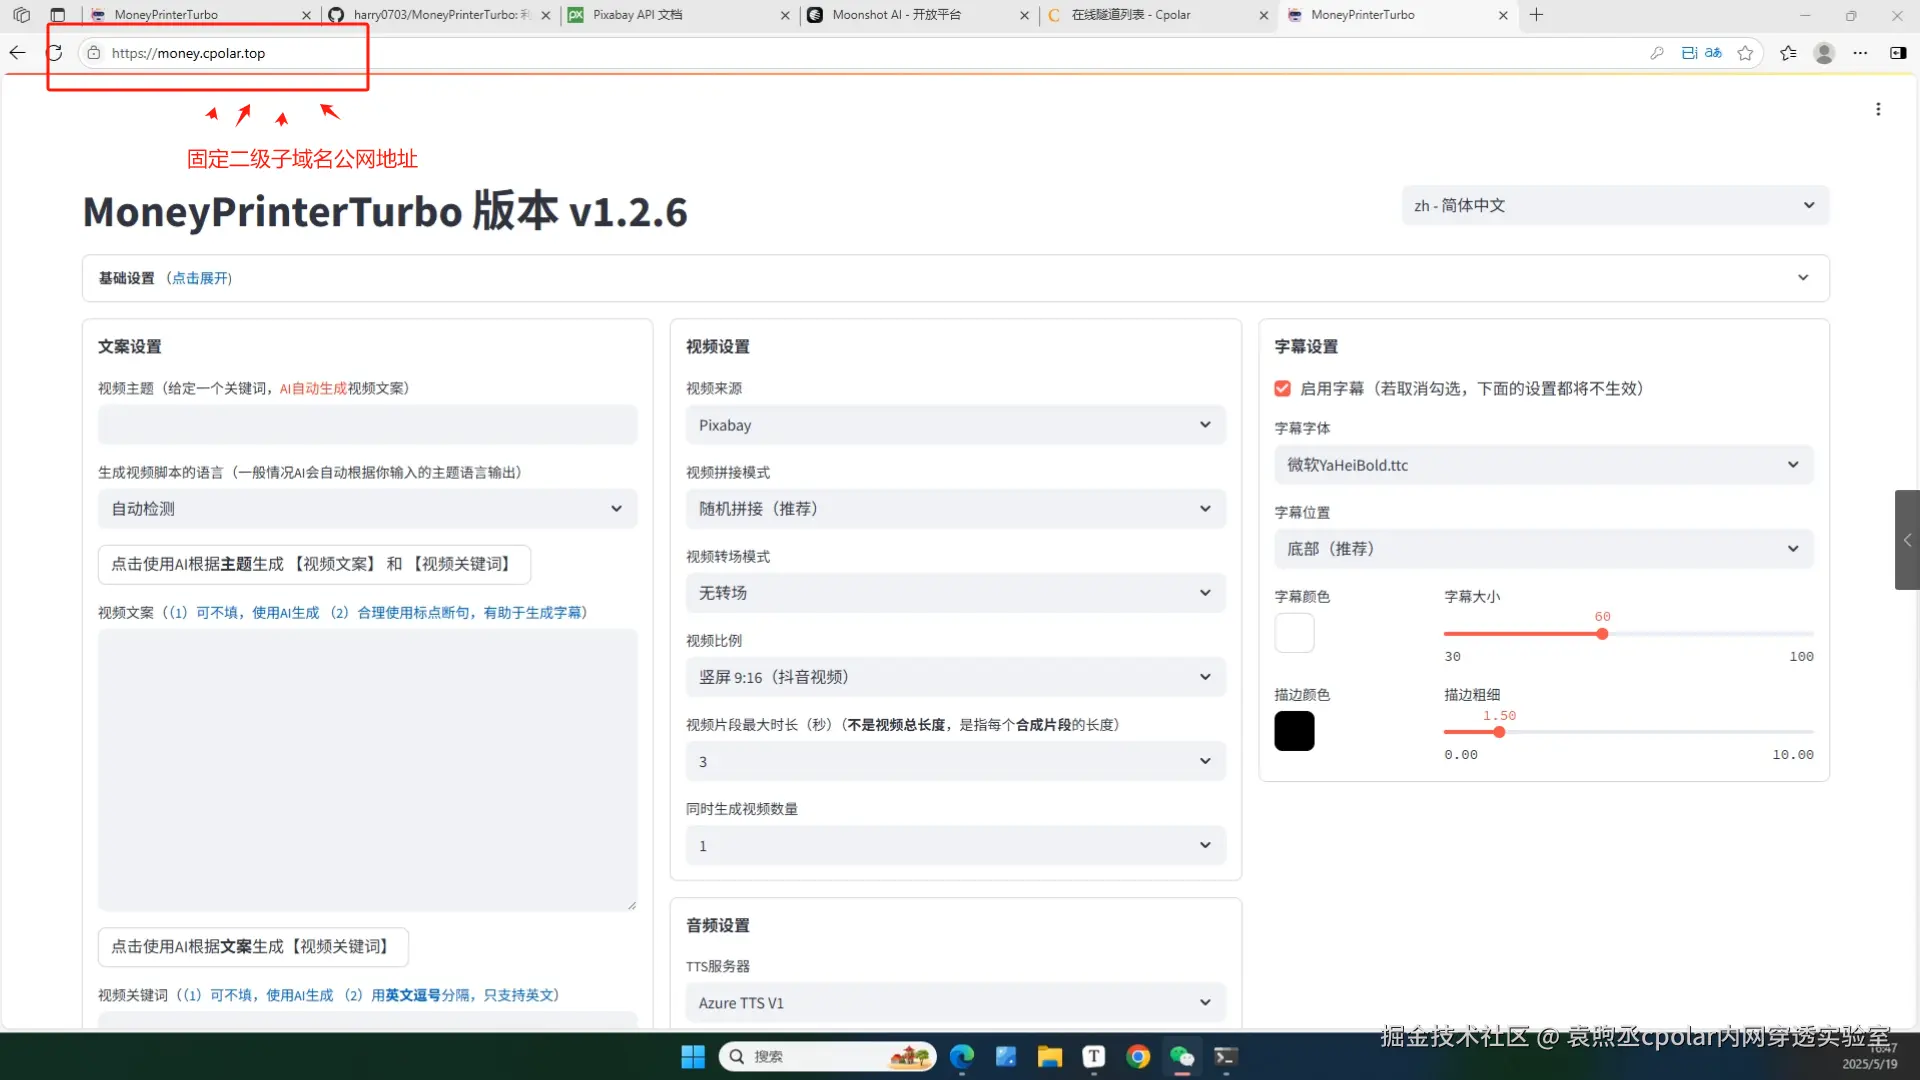1920x1080 pixels.
Task: Click the Chrome taskbar icon
Action: pyautogui.click(x=1137, y=1057)
